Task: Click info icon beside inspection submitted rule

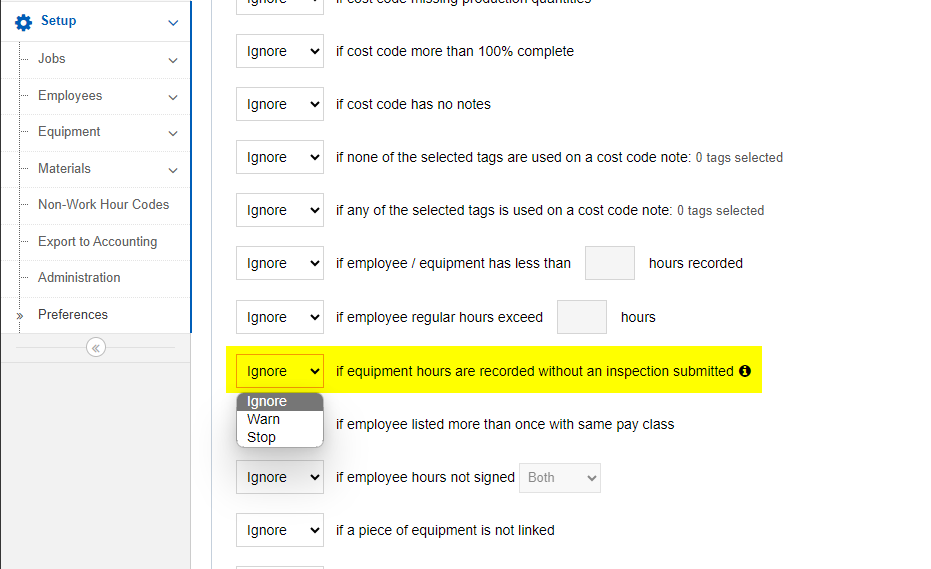Action: click(x=745, y=371)
